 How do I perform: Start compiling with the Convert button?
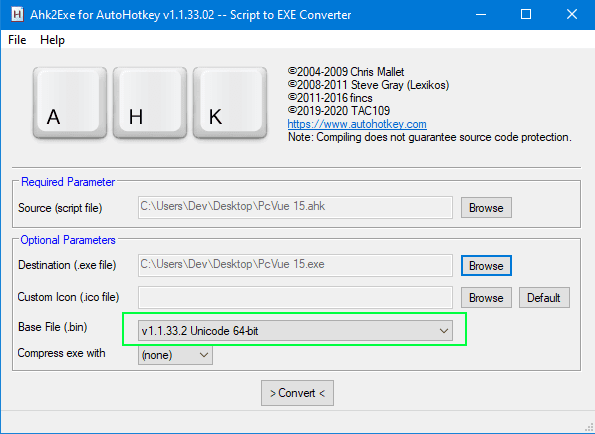coord(297,393)
